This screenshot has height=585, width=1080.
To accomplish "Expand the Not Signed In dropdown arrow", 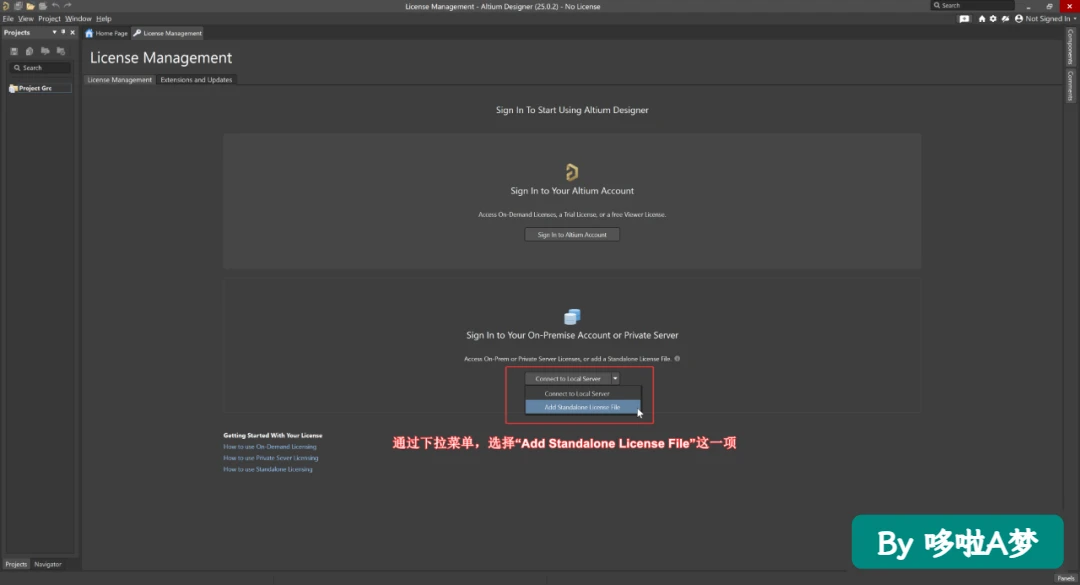I will point(1074,19).
